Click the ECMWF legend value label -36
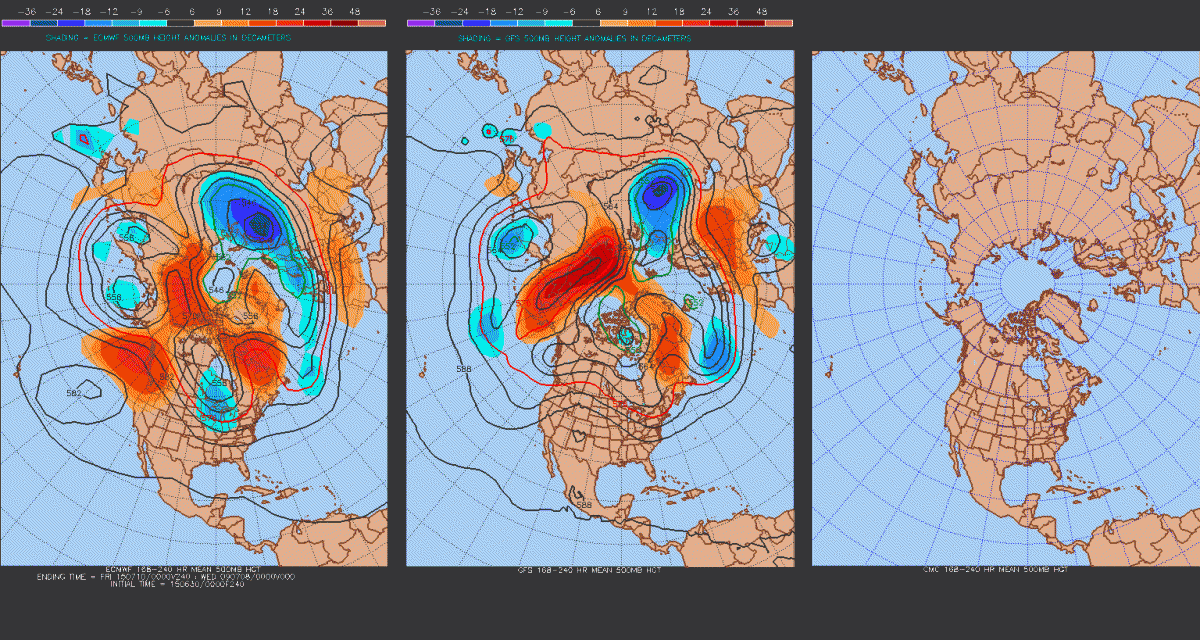This screenshot has width=1200, height=640. click(27, 12)
